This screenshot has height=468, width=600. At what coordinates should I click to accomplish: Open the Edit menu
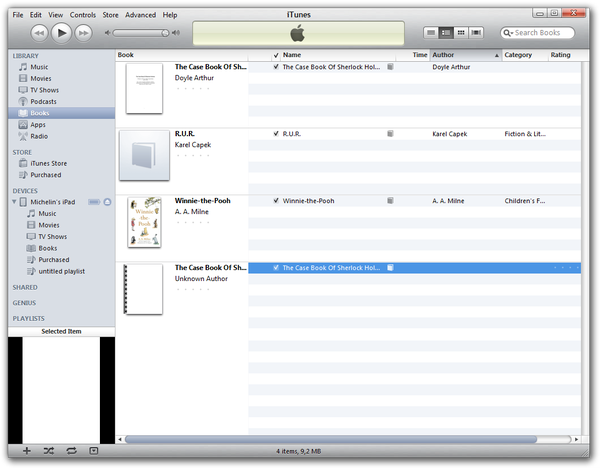36,15
